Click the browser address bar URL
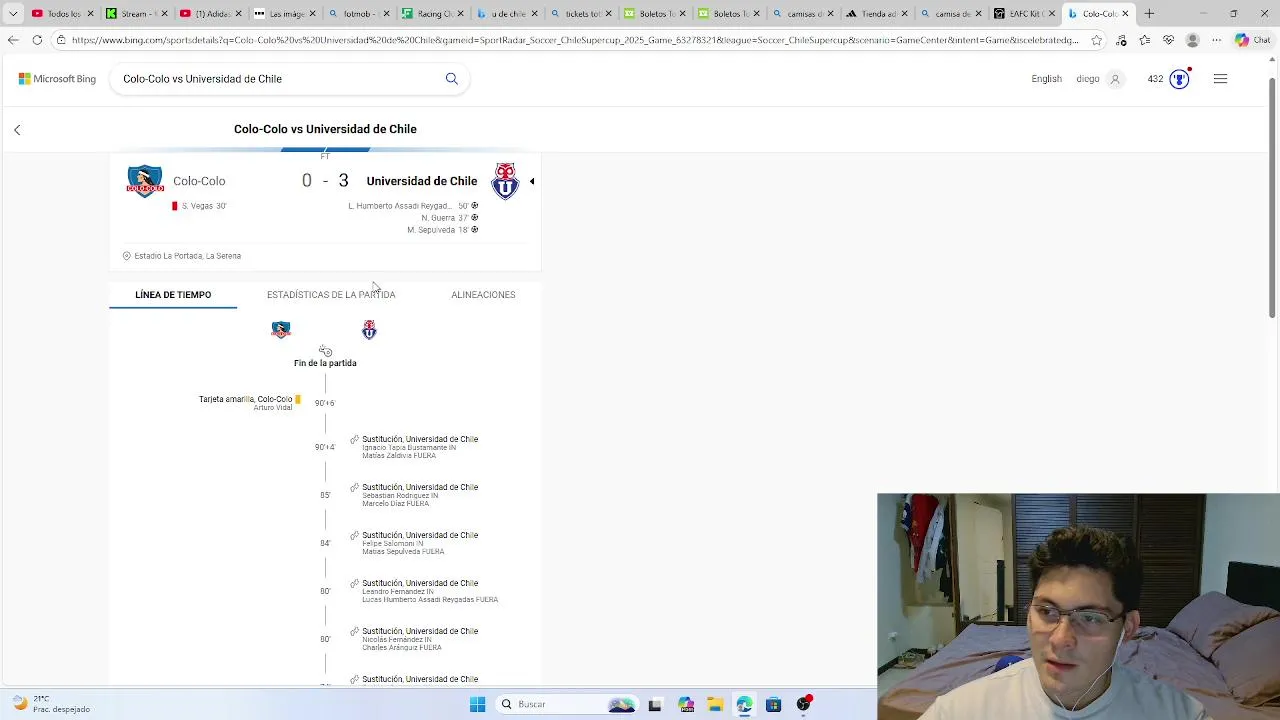The height and width of the screenshot is (720, 1280). pos(575,40)
